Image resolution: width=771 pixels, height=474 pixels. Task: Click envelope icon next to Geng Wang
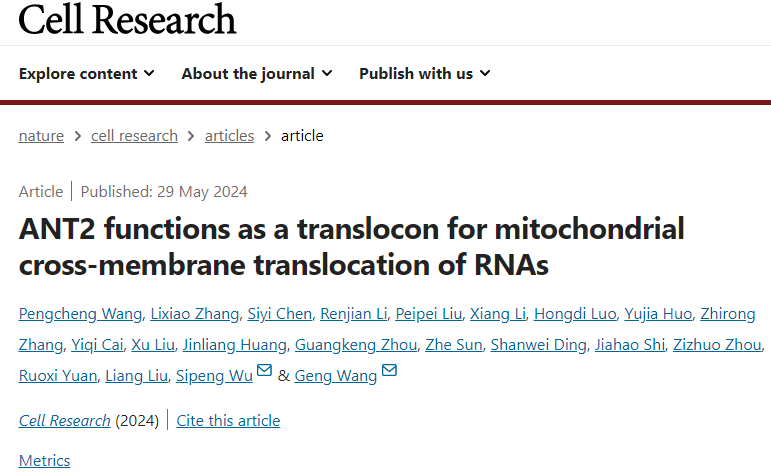(389, 373)
